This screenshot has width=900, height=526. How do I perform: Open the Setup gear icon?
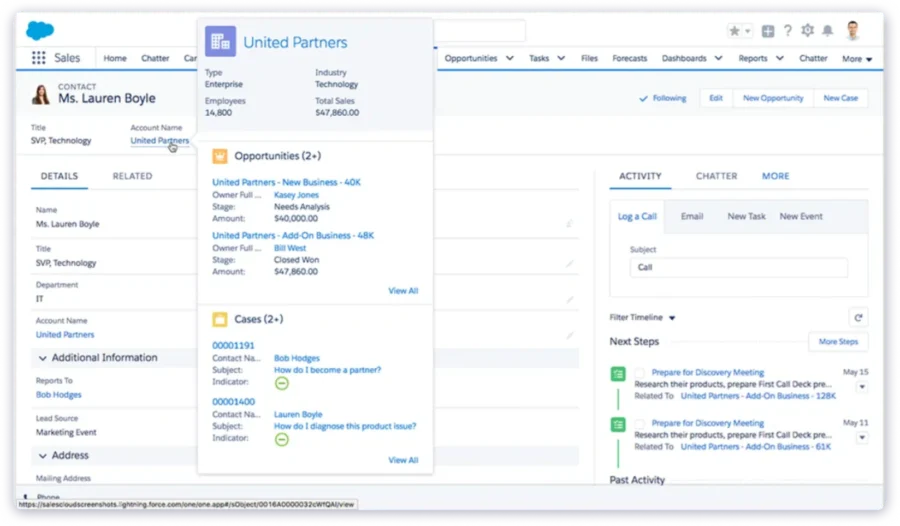(x=808, y=30)
